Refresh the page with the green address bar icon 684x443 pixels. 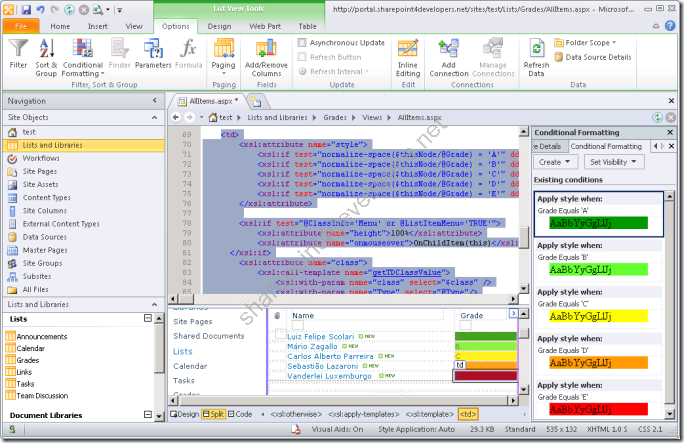coord(657,117)
